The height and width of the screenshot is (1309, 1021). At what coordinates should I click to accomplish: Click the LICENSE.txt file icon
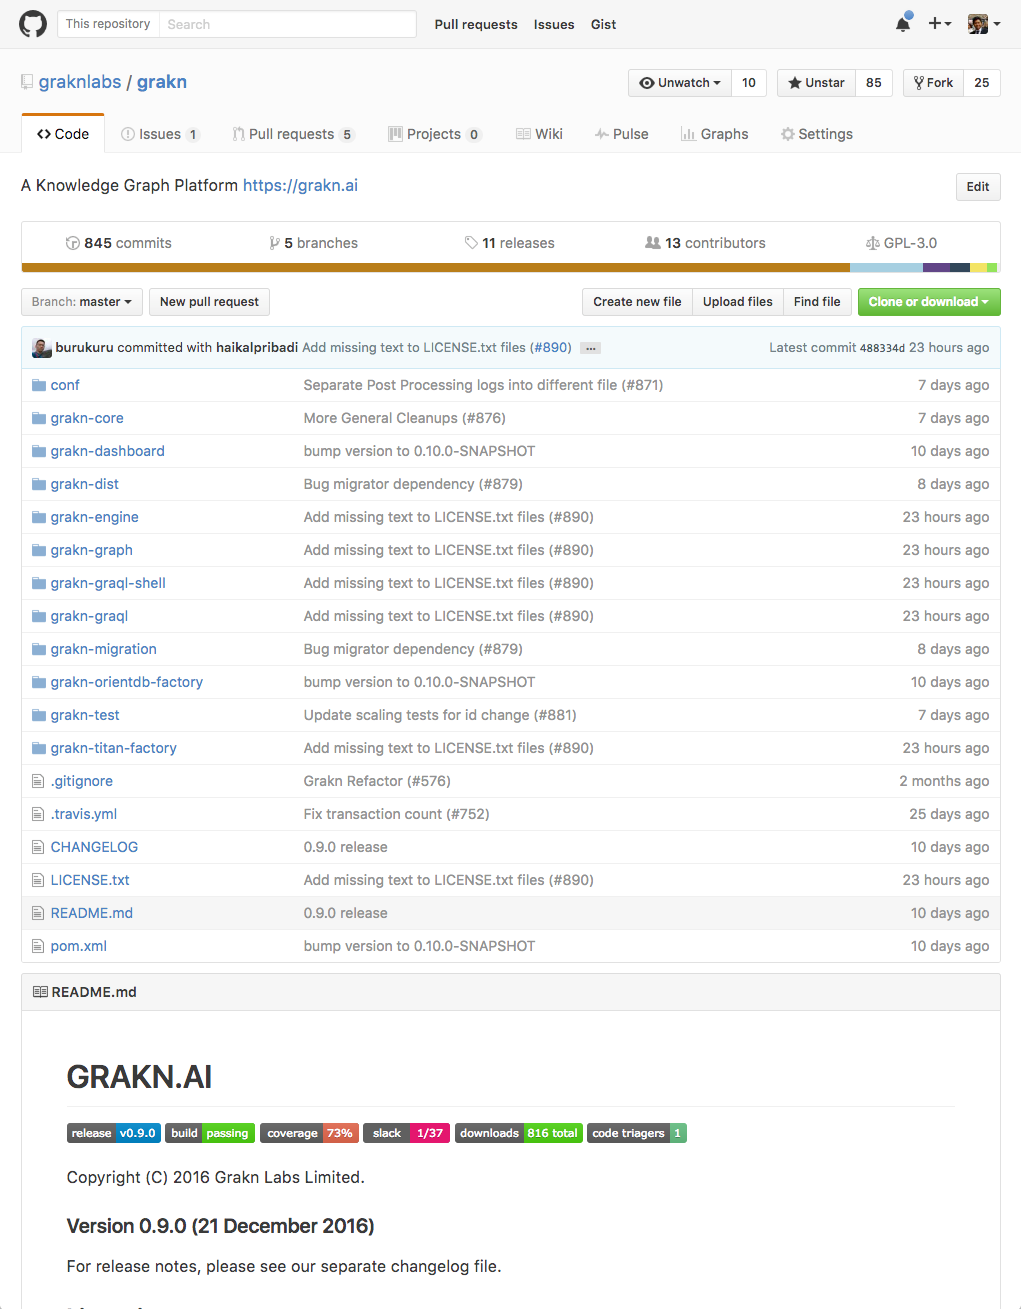pyautogui.click(x=38, y=880)
